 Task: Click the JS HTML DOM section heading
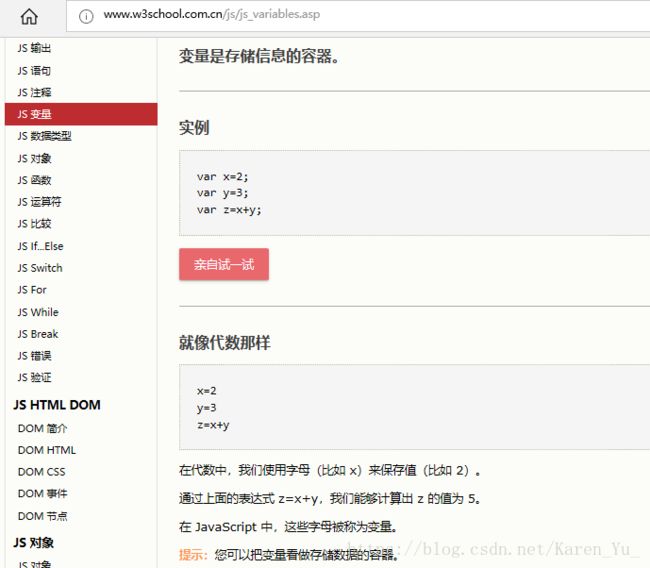click(57, 405)
